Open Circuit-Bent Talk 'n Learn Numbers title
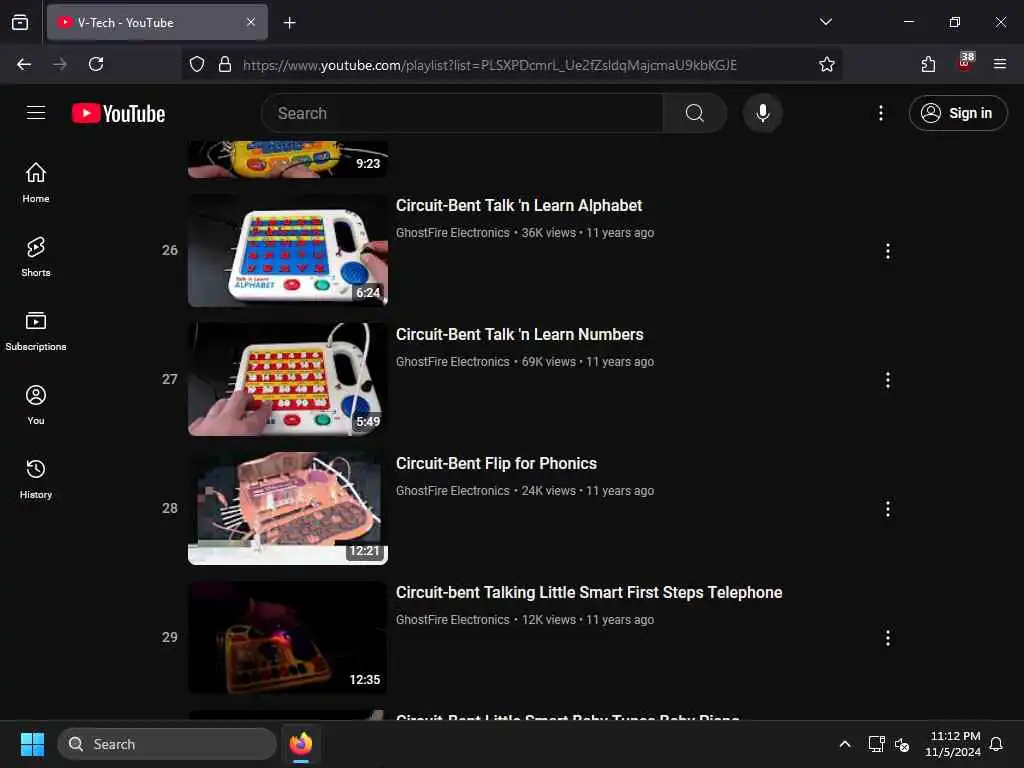Image resolution: width=1024 pixels, height=768 pixels. pyautogui.click(x=519, y=334)
